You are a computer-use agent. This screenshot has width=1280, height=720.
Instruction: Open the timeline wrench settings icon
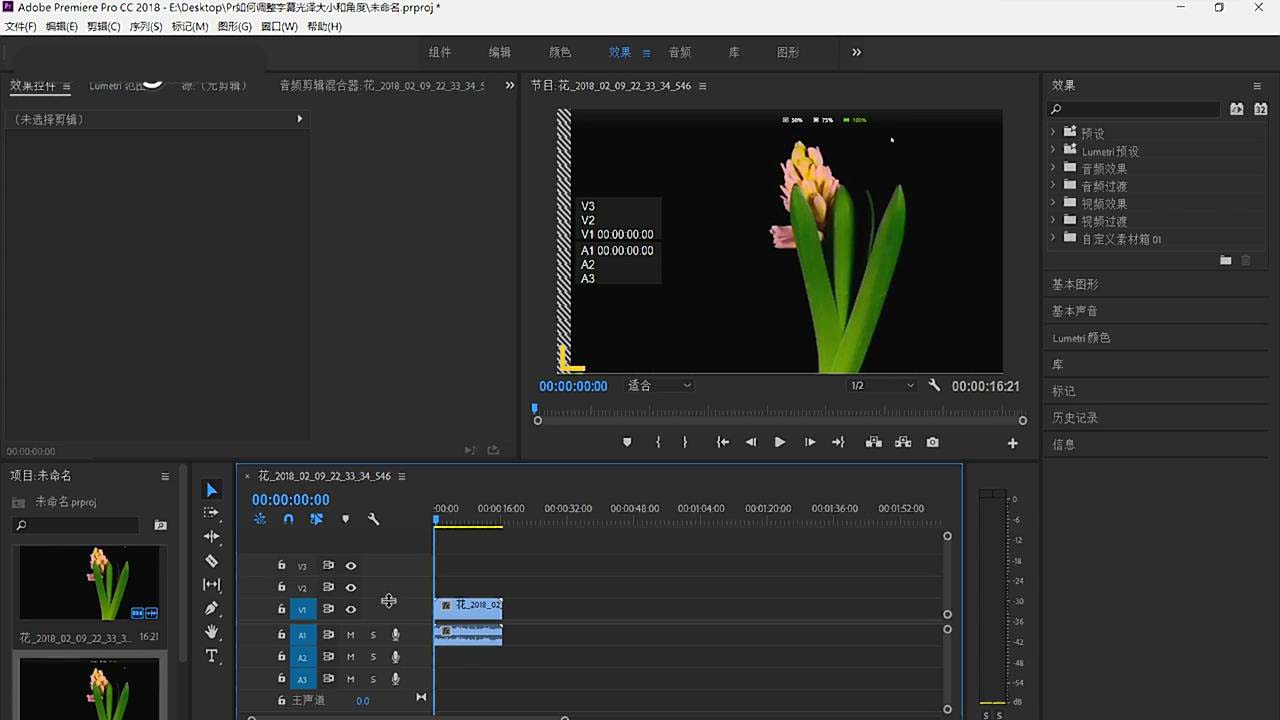[x=373, y=519]
